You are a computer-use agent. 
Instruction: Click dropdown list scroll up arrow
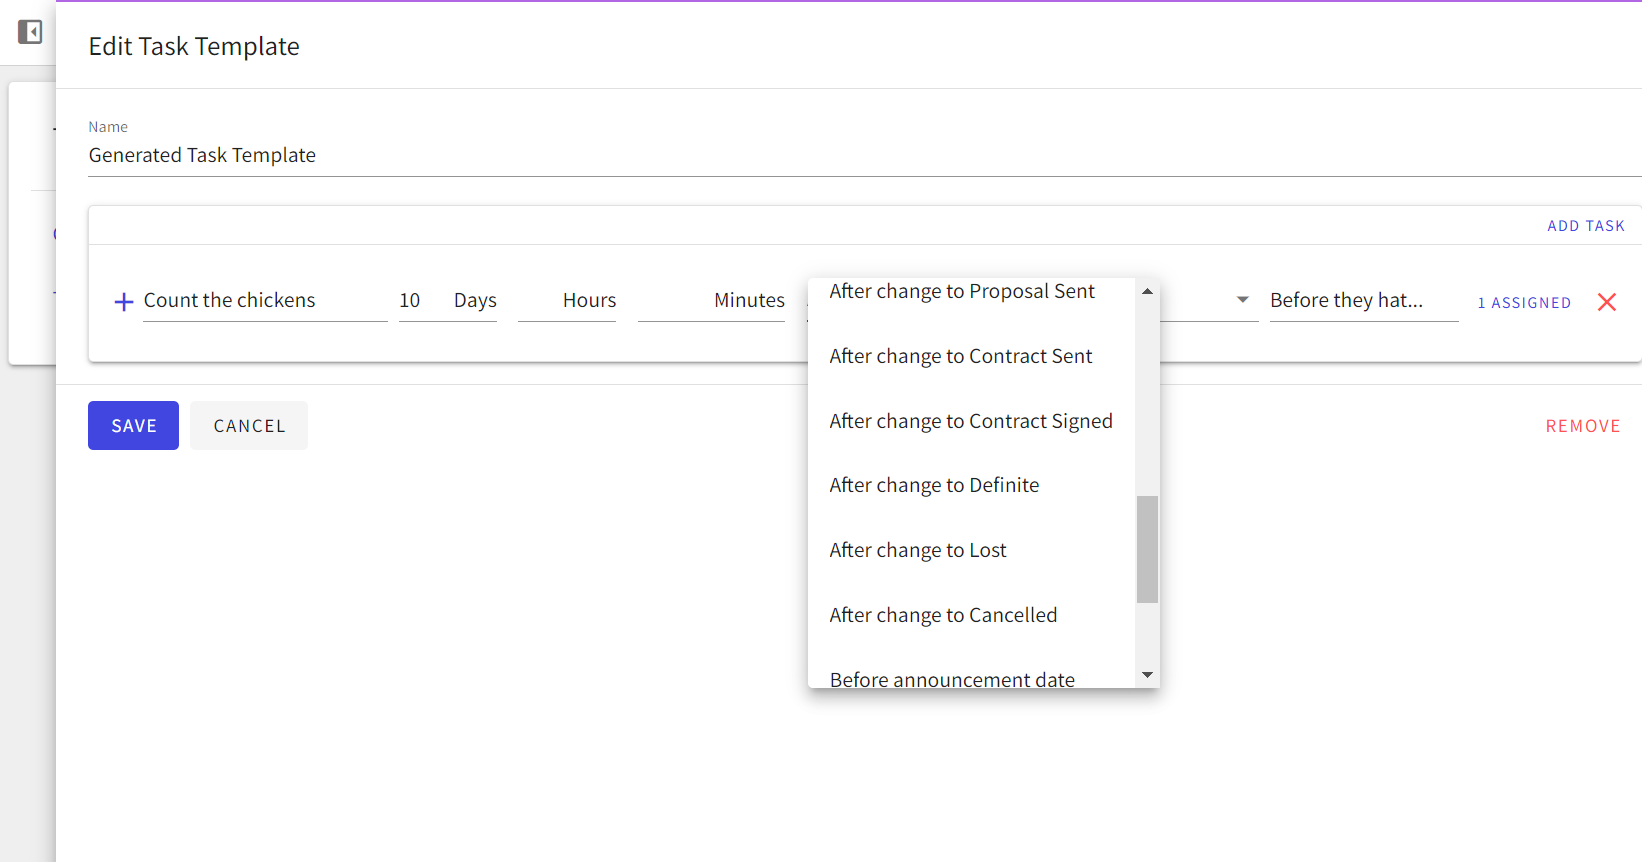coord(1147,291)
